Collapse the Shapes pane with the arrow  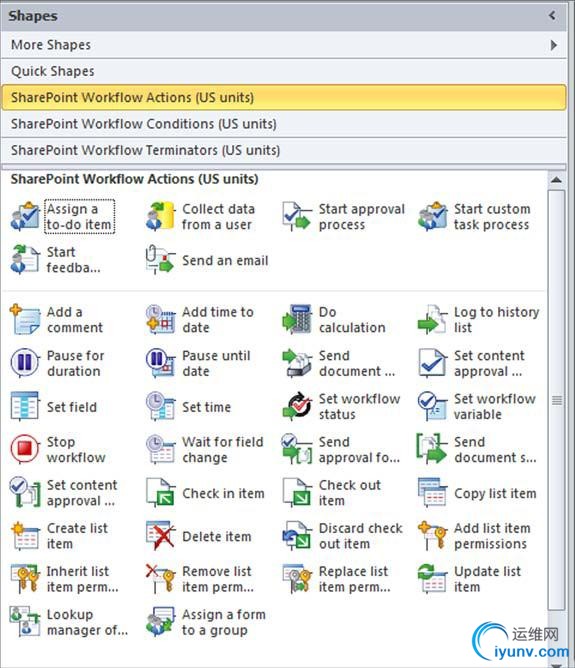click(552, 16)
